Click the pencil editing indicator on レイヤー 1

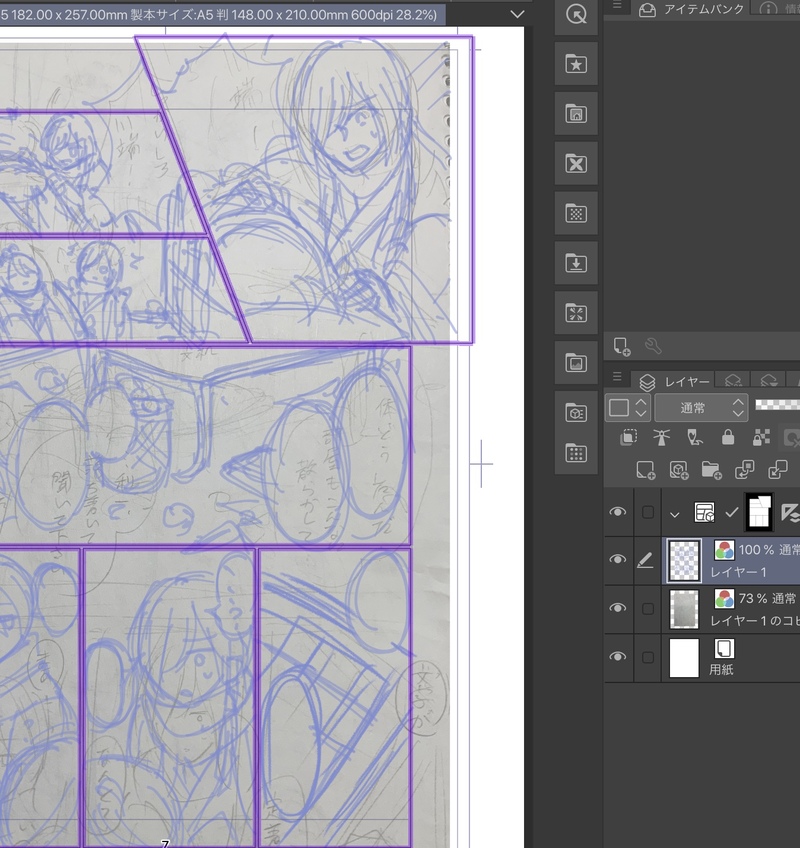pos(645,560)
